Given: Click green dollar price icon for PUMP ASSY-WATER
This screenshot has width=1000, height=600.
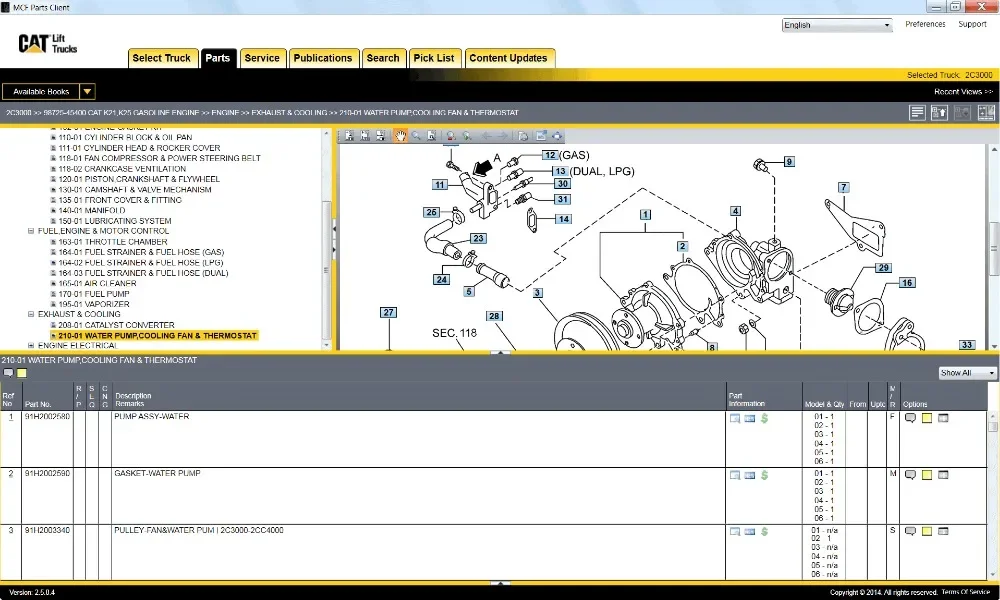Looking at the screenshot, I should click(764, 418).
